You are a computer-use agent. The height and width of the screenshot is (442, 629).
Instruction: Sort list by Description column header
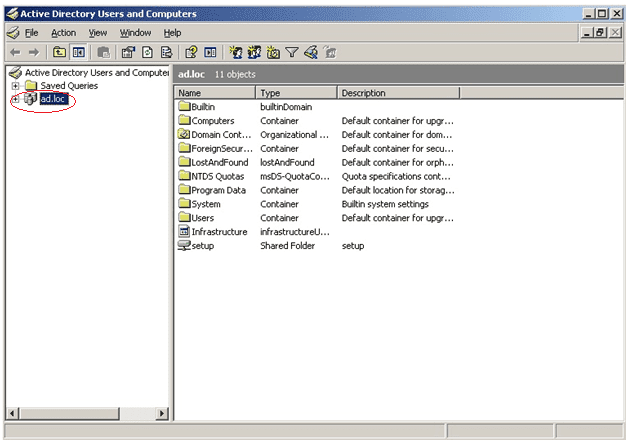pyautogui.click(x=398, y=93)
